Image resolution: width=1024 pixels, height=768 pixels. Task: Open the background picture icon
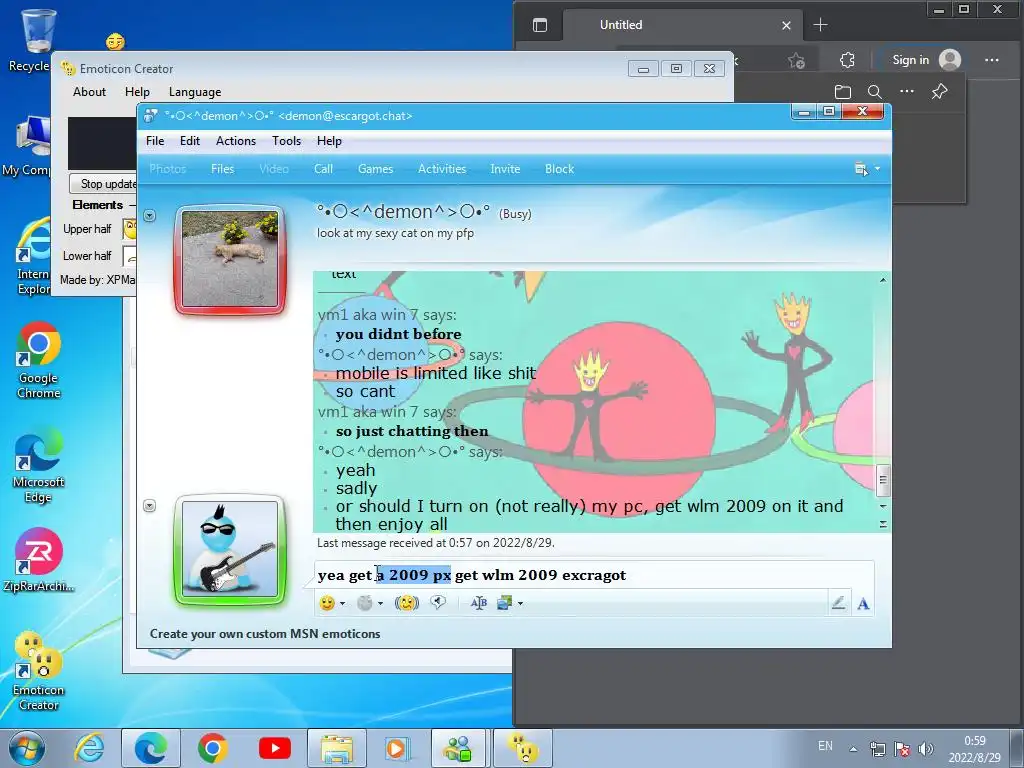pos(505,603)
